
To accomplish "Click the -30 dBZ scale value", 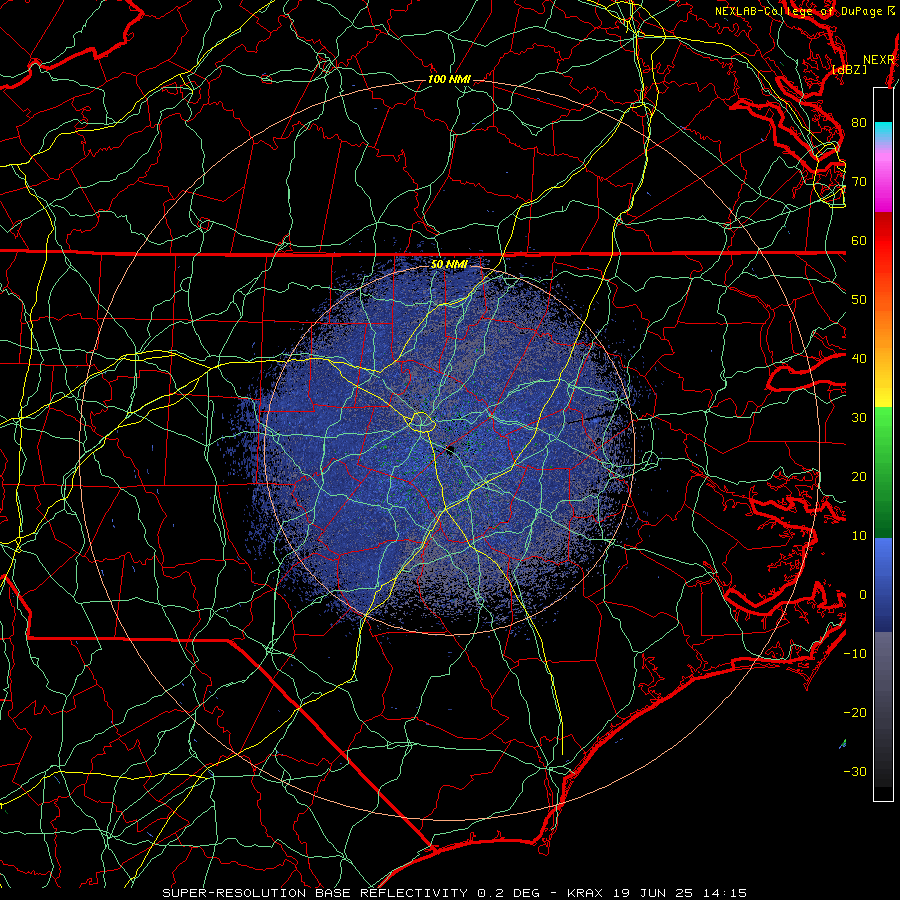I will coord(855,772).
